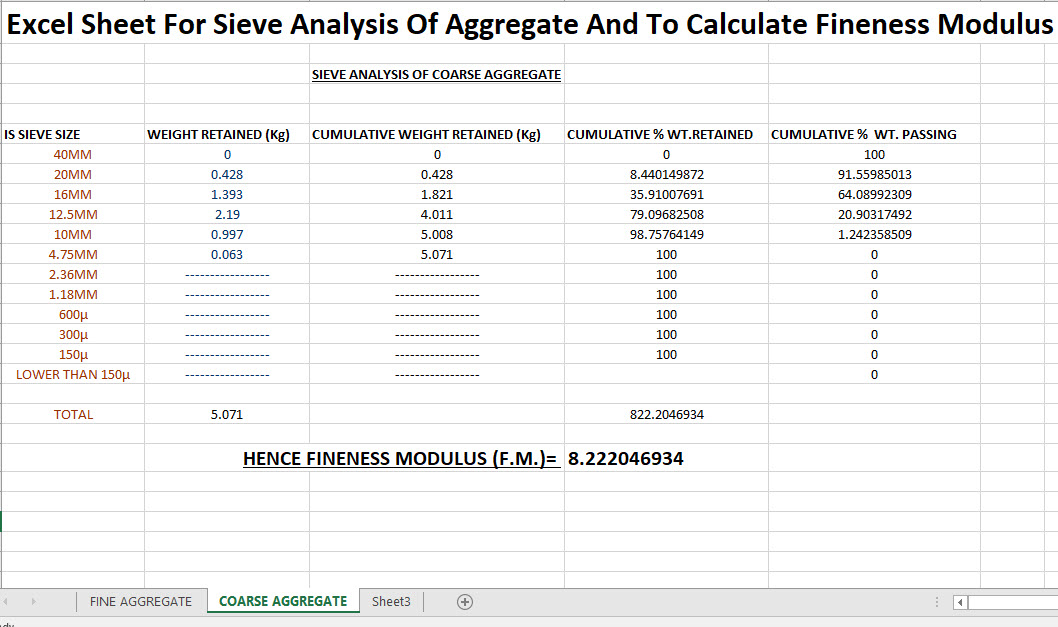
Task: Select the total 822.2046934 cell
Action: [x=665, y=414]
